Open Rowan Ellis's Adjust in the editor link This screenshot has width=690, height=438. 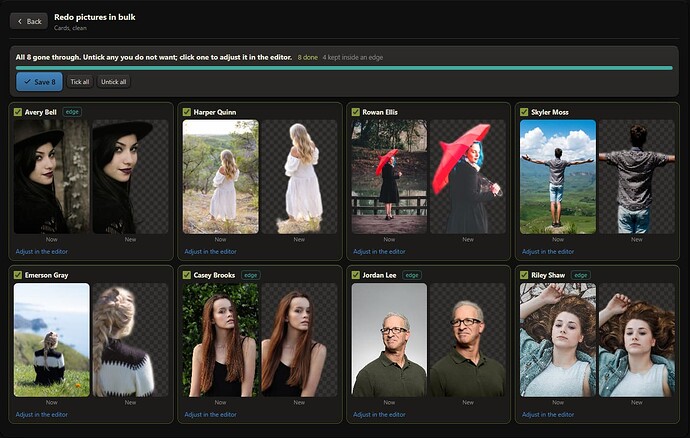click(x=379, y=252)
